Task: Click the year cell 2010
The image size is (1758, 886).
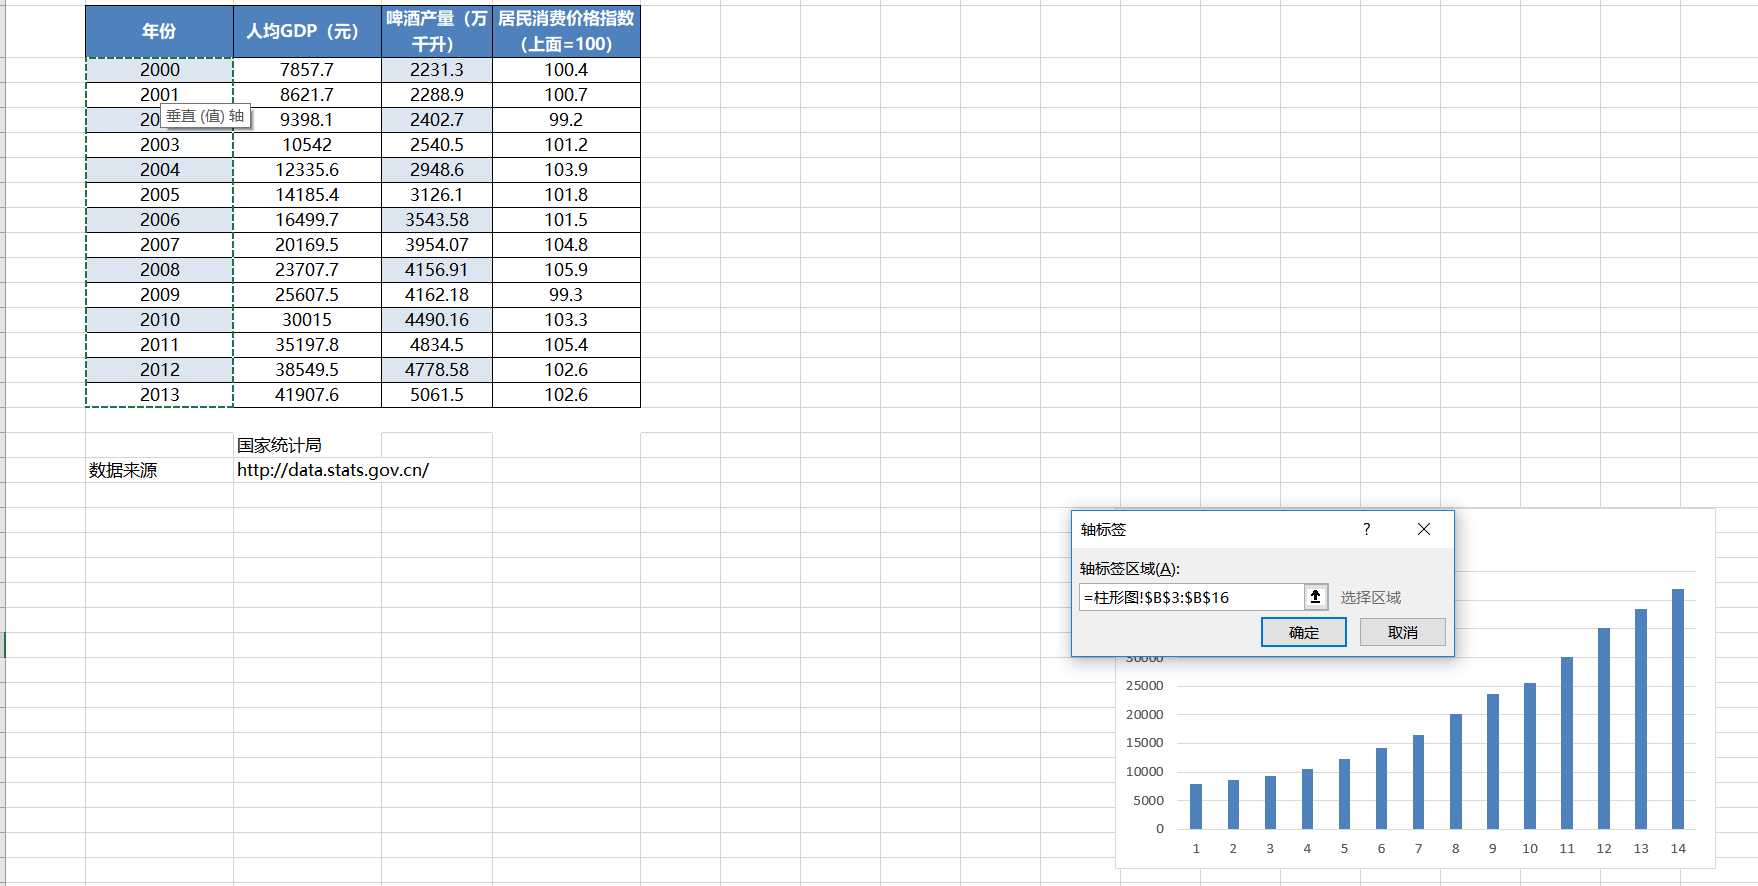Action: [160, 320]
